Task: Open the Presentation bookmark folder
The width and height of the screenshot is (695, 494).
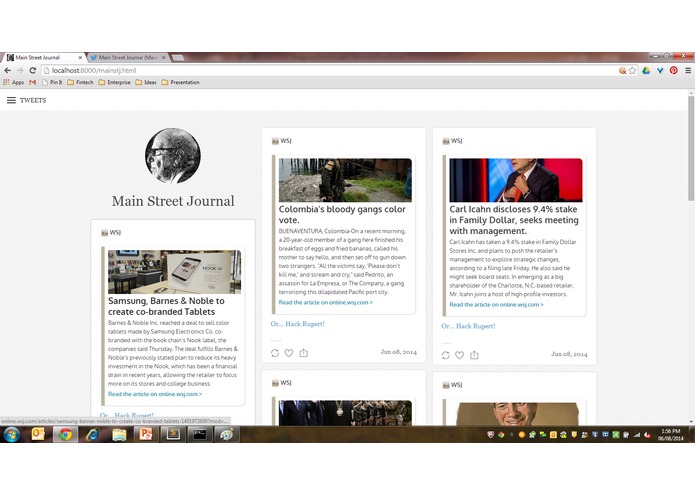Action: [180, 82]
